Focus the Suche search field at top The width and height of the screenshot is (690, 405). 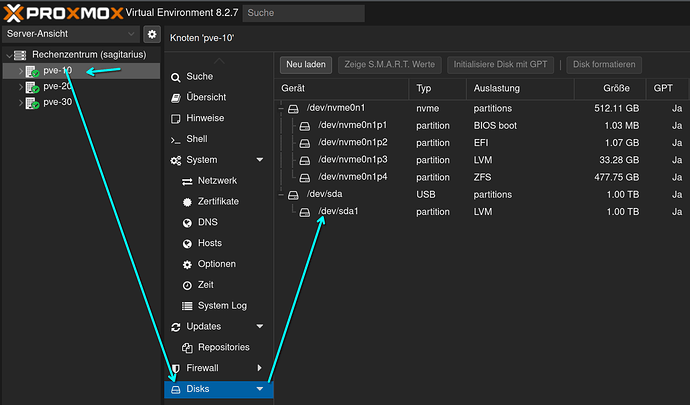click(304, 13)
